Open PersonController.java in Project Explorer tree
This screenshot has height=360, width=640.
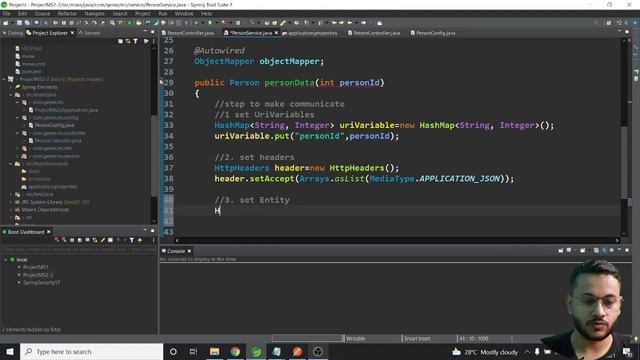(58, 140)
